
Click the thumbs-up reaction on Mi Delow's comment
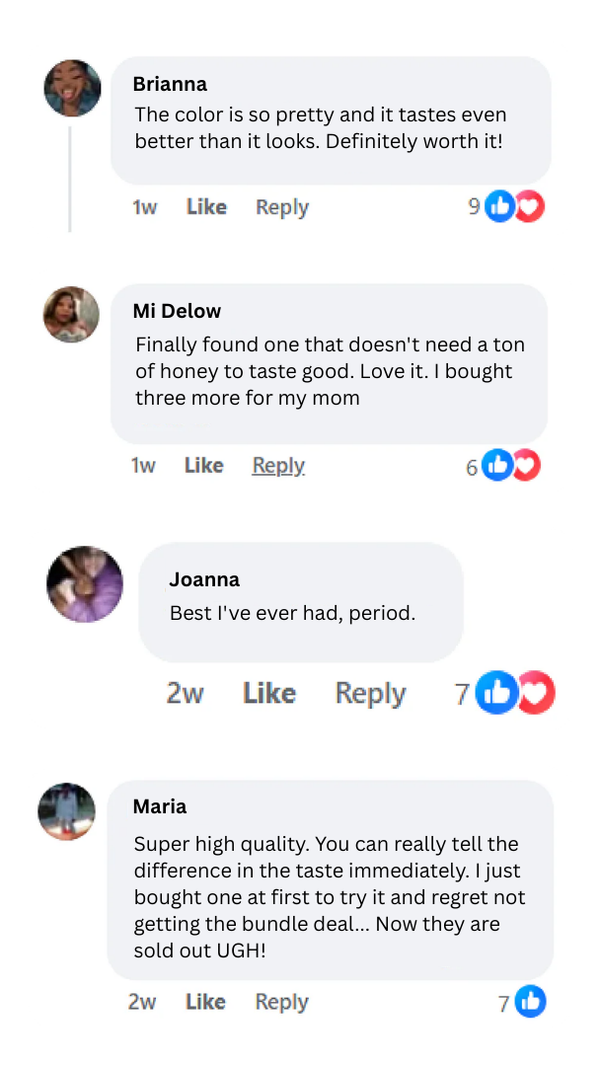click(x=497, y=465)
